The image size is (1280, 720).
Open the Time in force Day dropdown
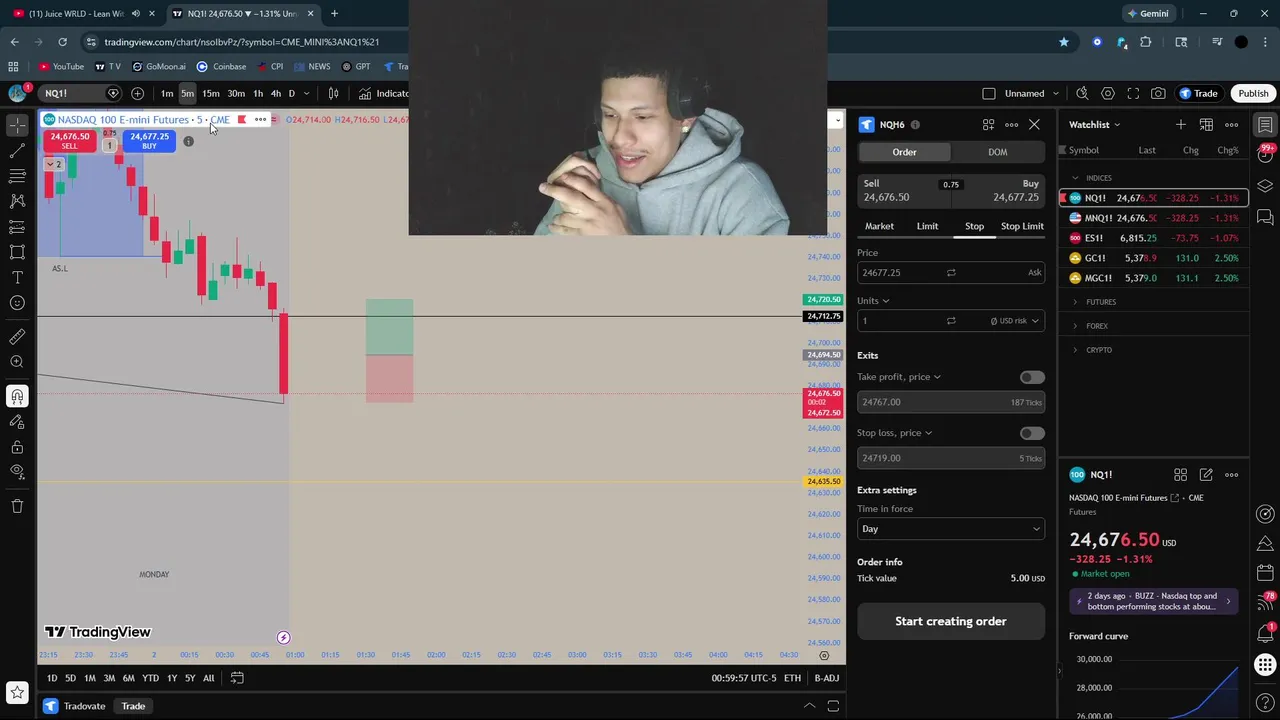pos(951,529)
